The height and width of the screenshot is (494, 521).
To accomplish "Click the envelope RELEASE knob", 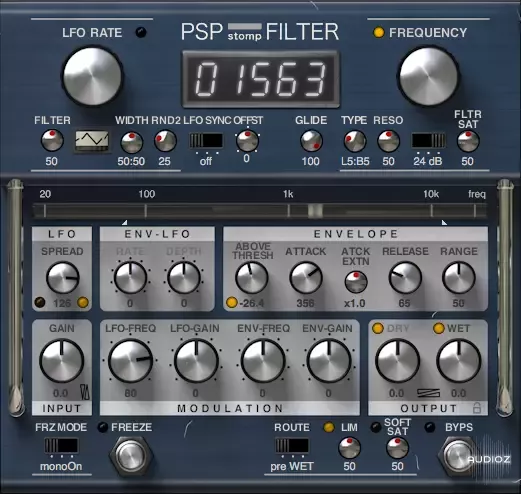I will point(405,278).
